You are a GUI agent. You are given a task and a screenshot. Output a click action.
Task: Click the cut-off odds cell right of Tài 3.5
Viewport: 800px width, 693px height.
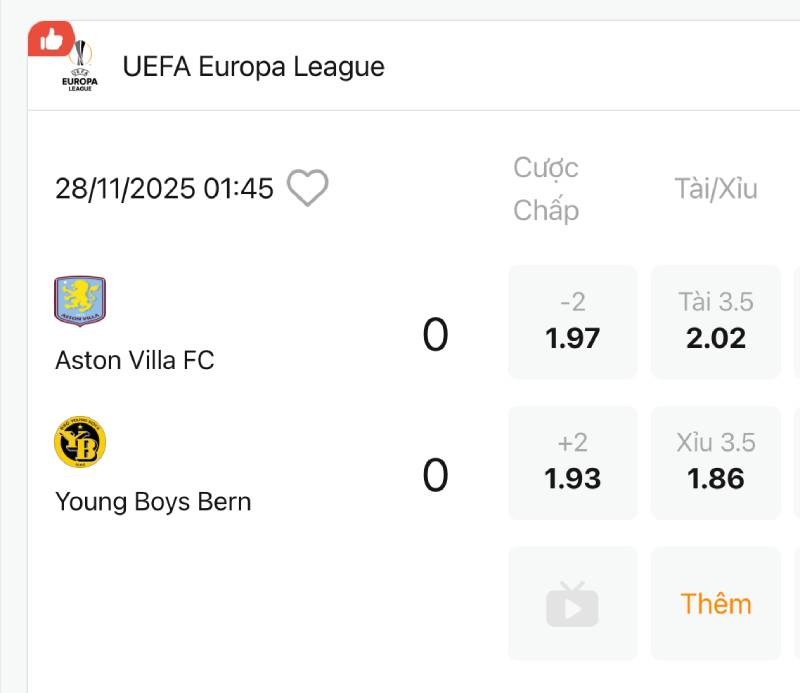(x=796, y=322)
